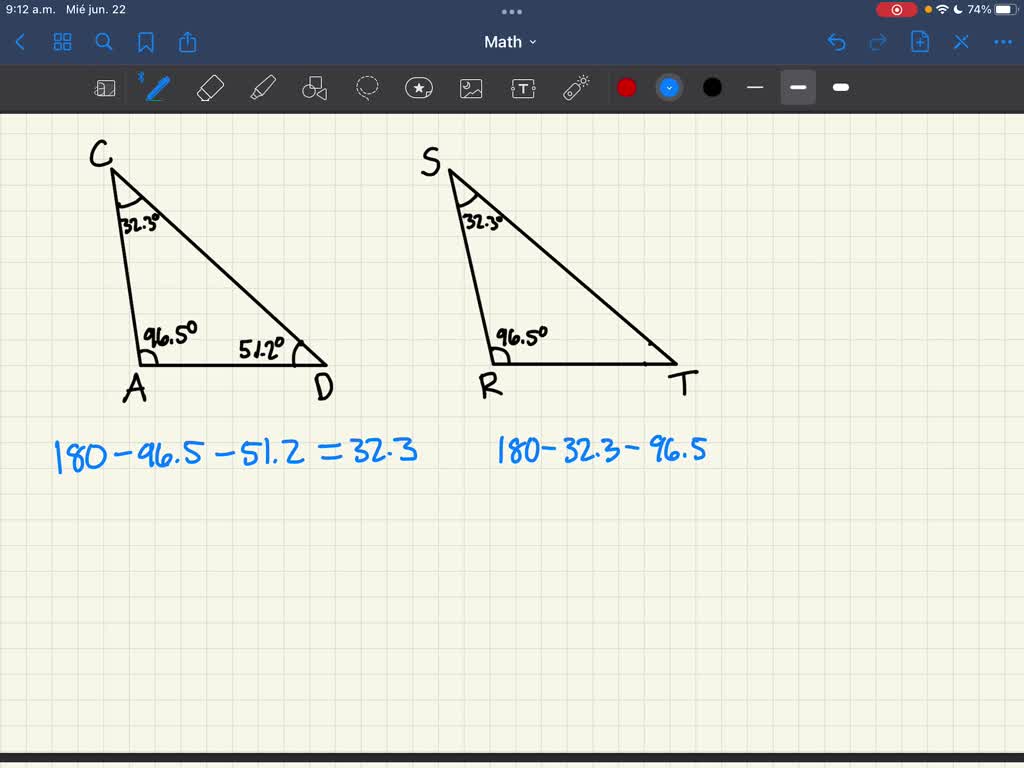Open the Share menu
Image resolution: width=1024 pixels, height=768 pixels.
[x=187, y=42]
